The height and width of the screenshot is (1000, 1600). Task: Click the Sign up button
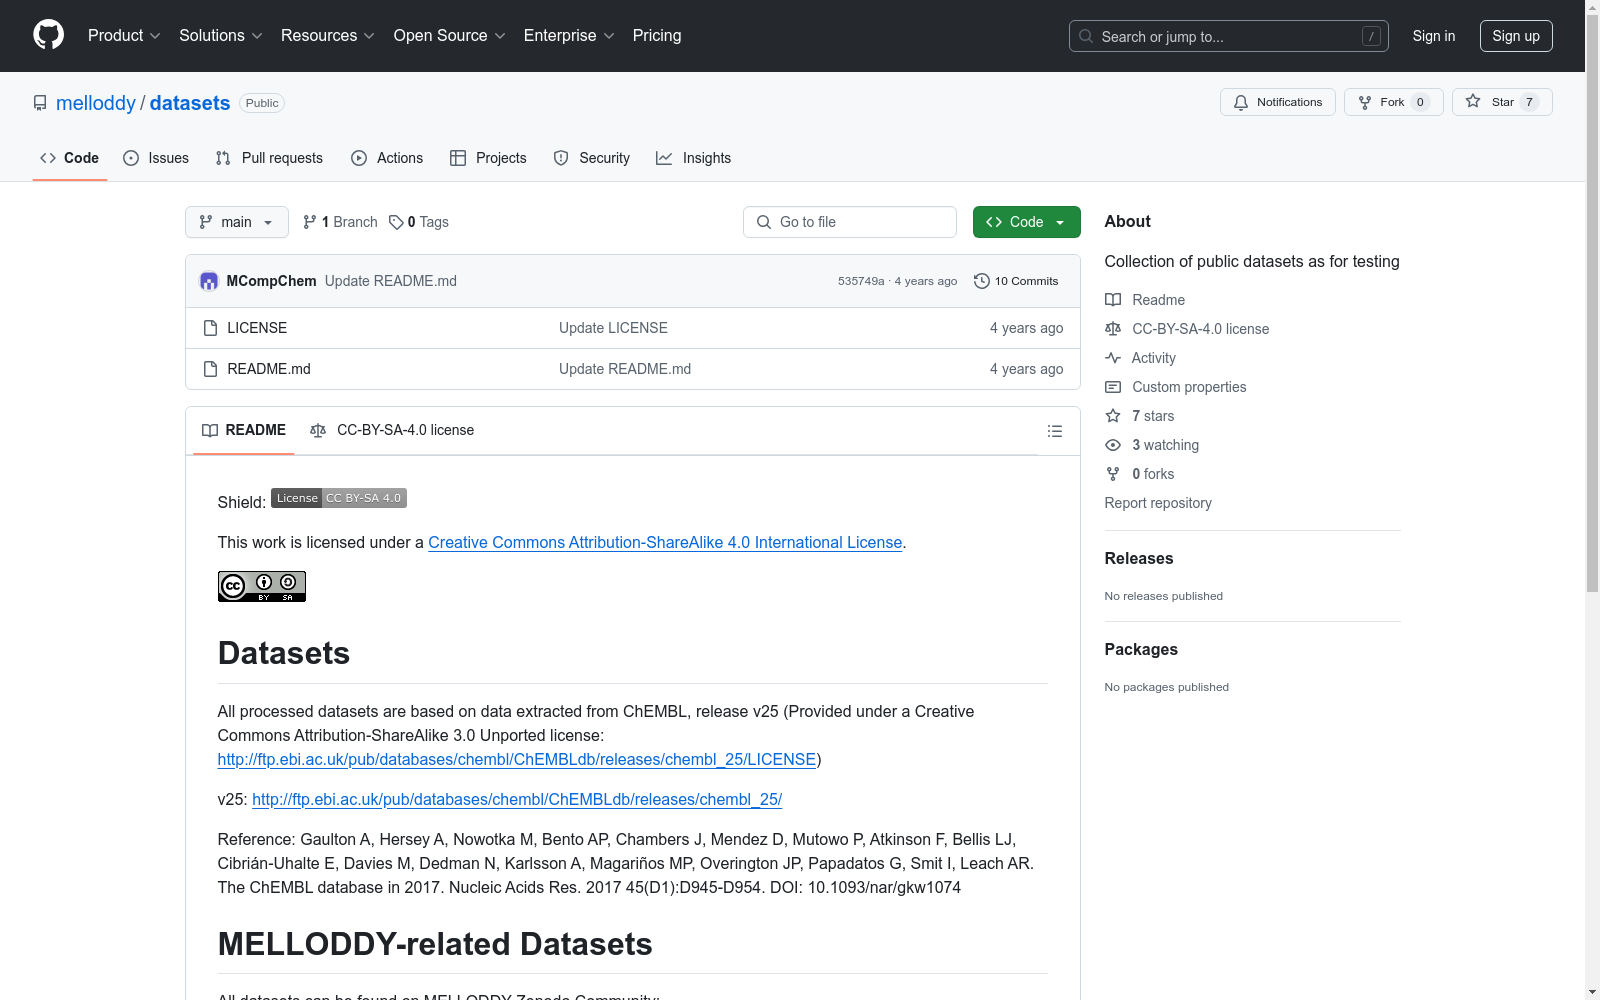point(1516,36)
